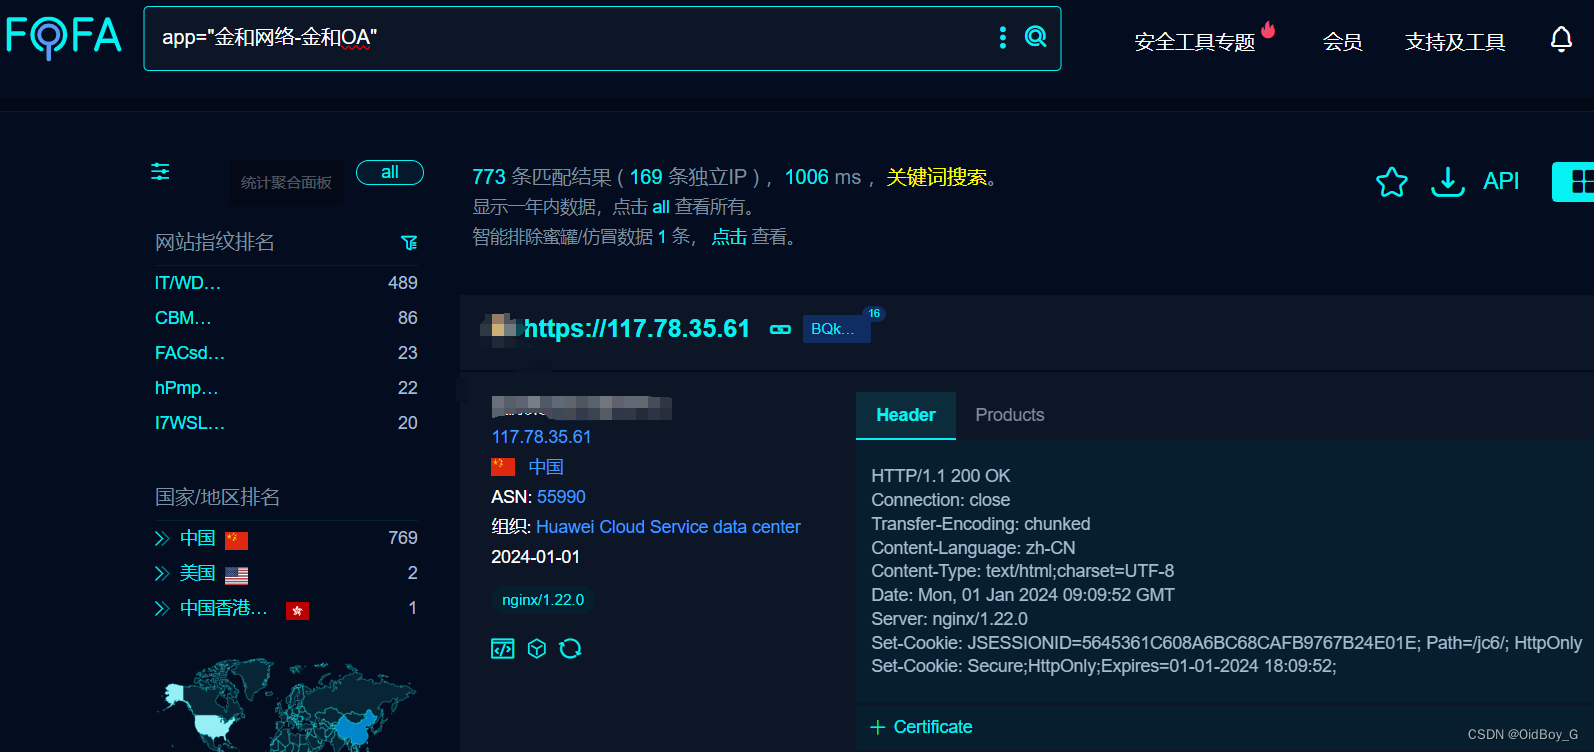The height and width of the screenshot is (752, 1594).
Task: Select the all pill toggle
Action: [390, 172]
